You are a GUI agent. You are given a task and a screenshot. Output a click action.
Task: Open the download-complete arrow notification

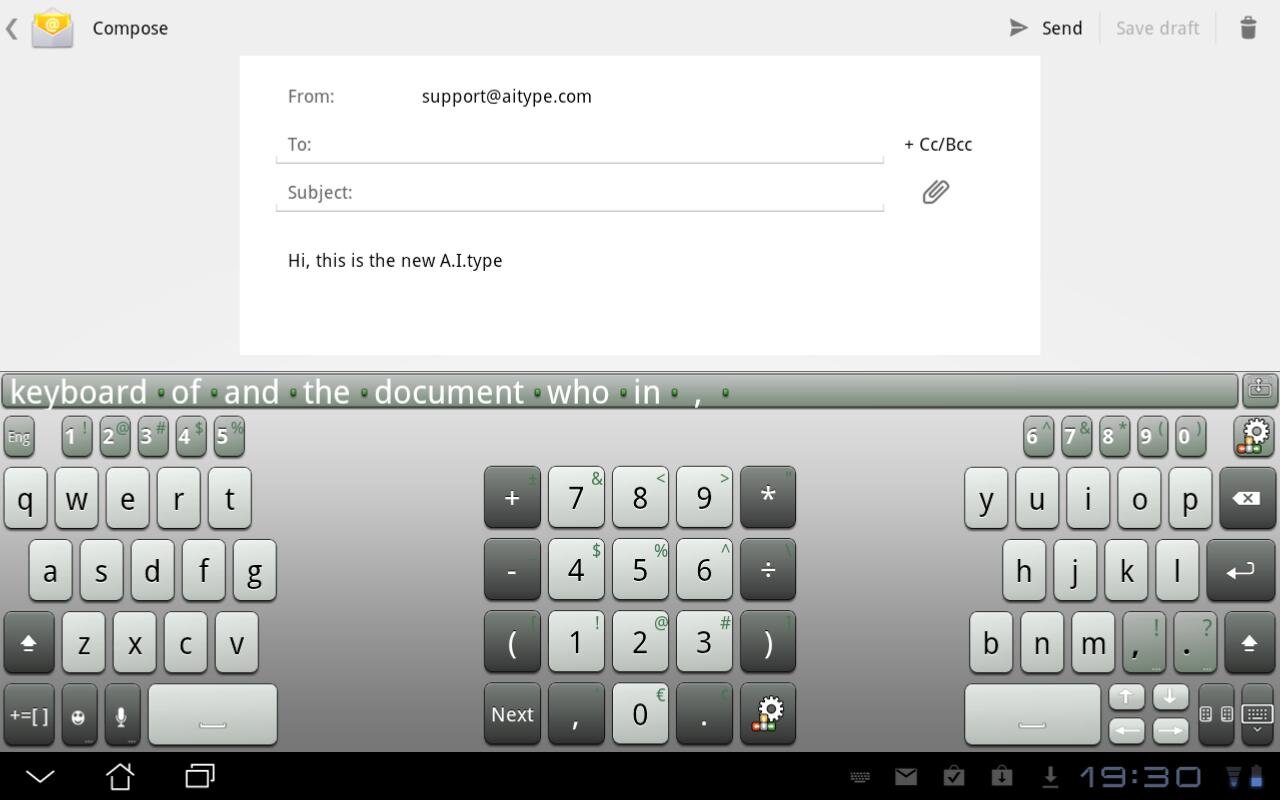click(1050, 776)
